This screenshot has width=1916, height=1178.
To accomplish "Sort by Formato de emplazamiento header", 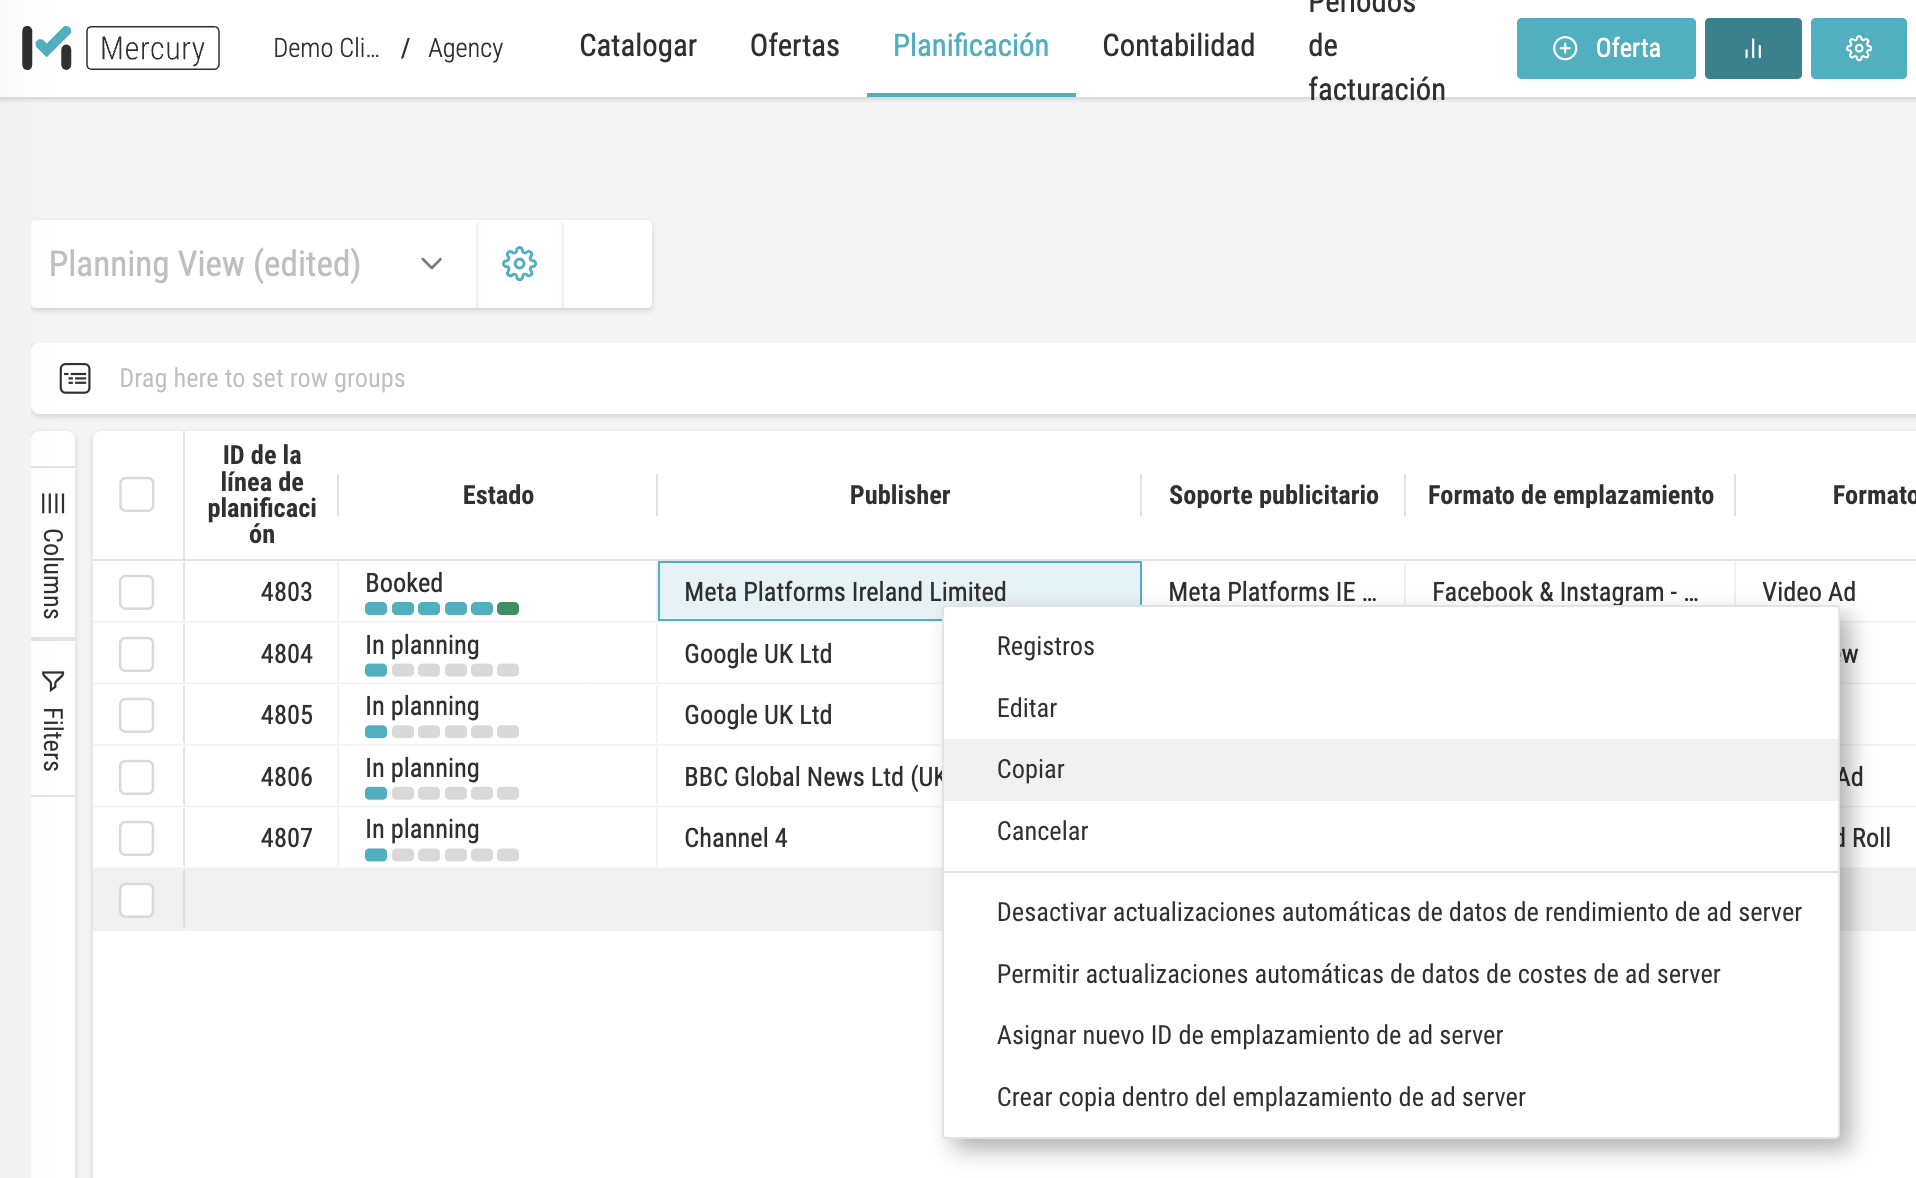I will (x=1570, y=495).
